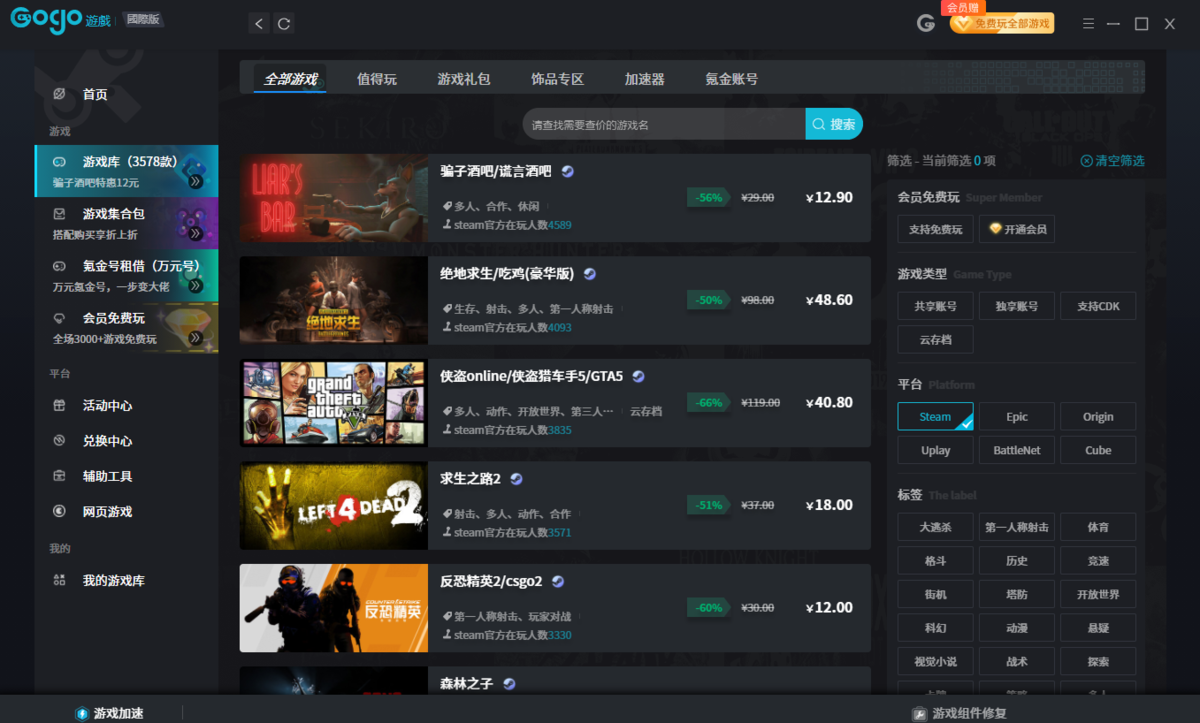Toggle the Epic platform filter
This screenshot has width=1200, height=723.
(x=1016, y=417)
